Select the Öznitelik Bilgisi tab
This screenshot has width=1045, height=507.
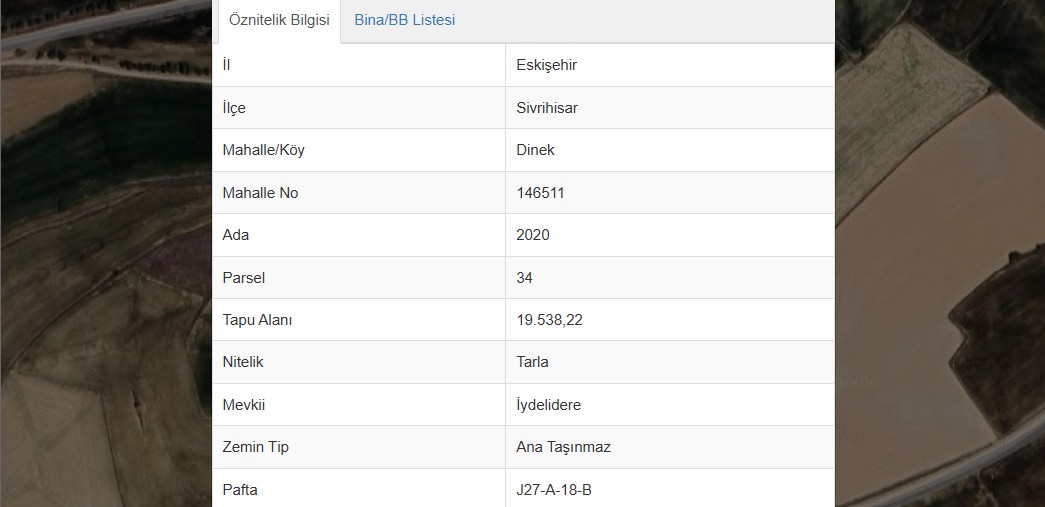pos(279,20)
